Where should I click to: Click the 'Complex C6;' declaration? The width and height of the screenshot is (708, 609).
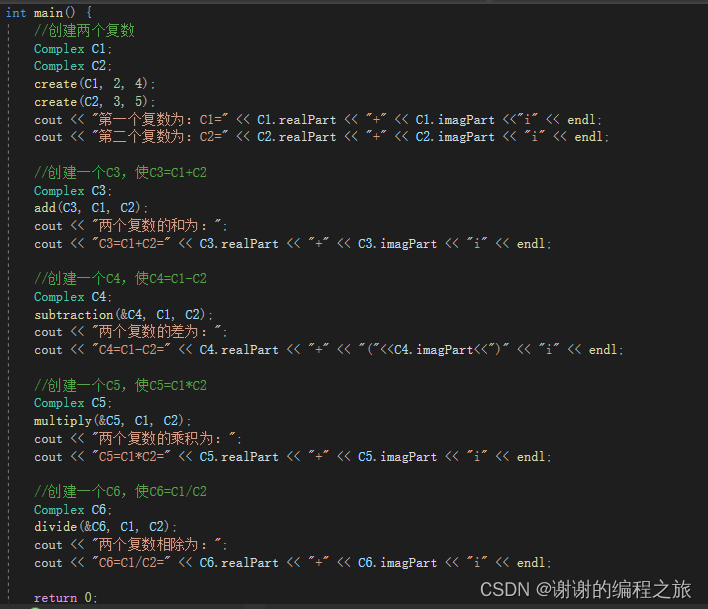click(x=73, y=510)
